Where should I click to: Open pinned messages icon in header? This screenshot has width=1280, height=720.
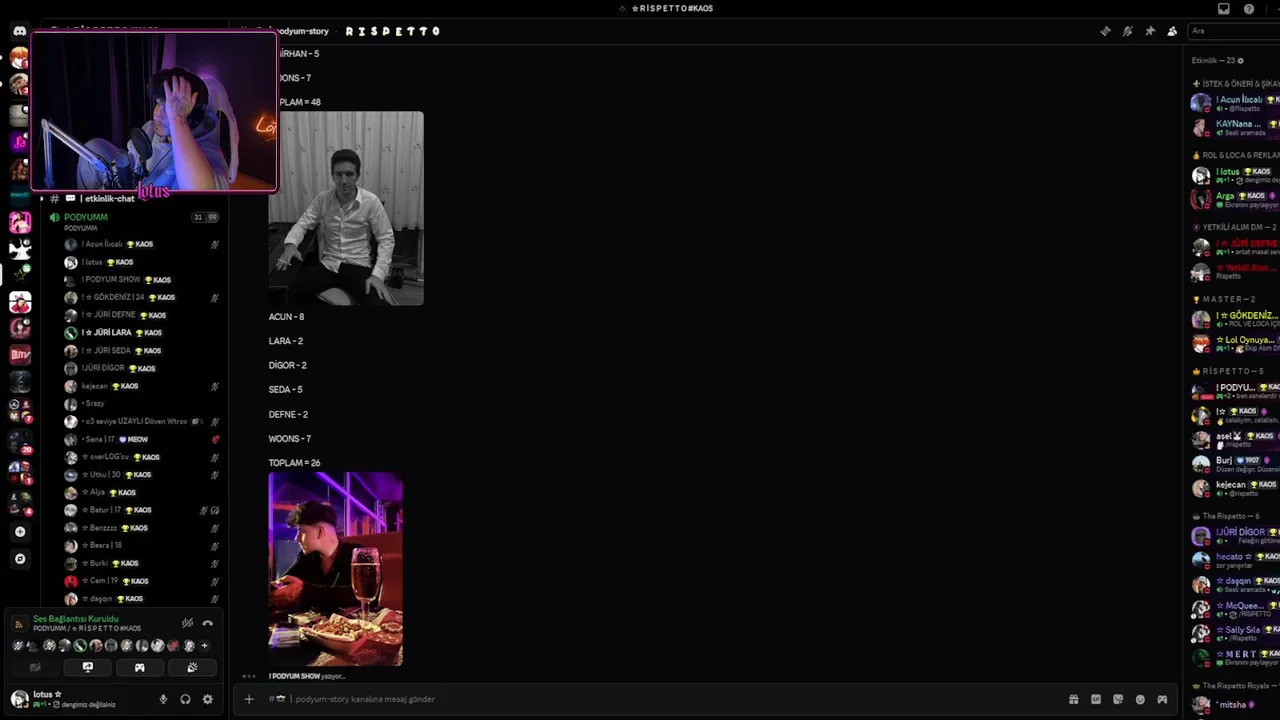[1150, 31]
